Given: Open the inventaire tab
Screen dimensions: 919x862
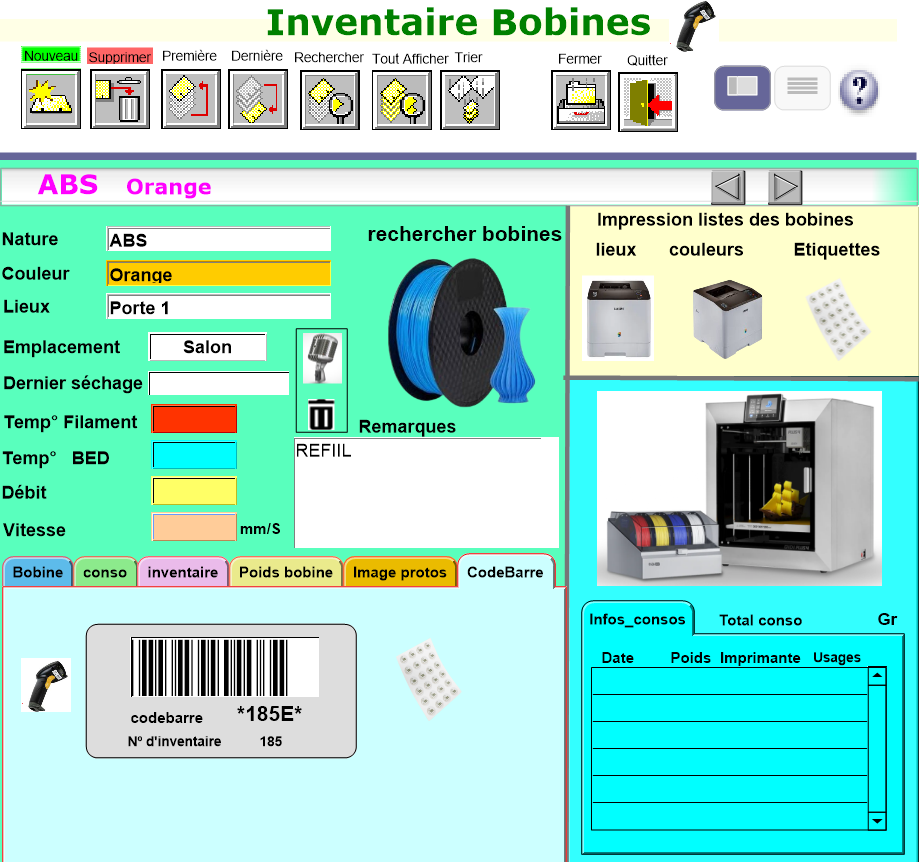Looking at the screenshot, I should pyautogui.click(x=183, y=572).
